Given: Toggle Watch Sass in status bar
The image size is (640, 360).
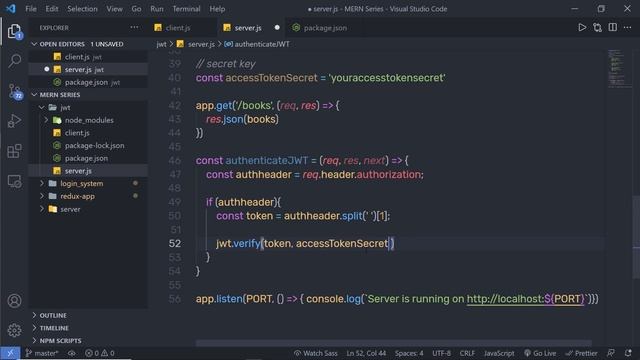Looking at the screenshot, I should point(316,353).
